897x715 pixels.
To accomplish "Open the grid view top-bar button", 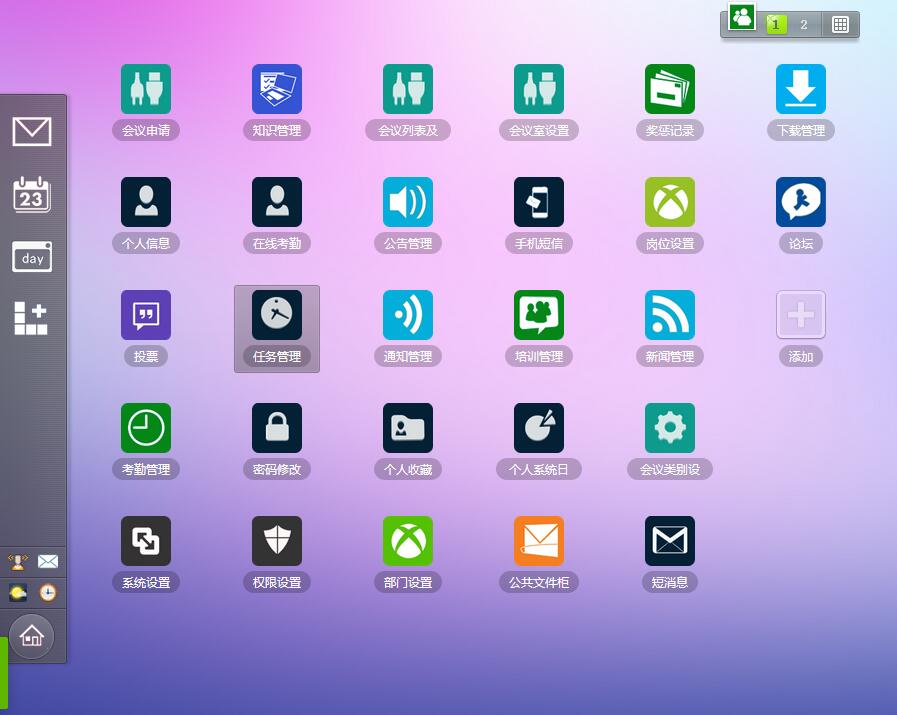I will [840, 25].
